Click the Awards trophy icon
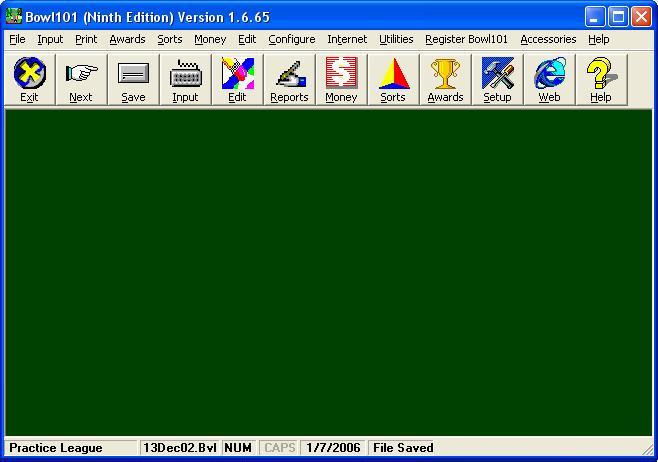The image size is (658, 462). 445,79
